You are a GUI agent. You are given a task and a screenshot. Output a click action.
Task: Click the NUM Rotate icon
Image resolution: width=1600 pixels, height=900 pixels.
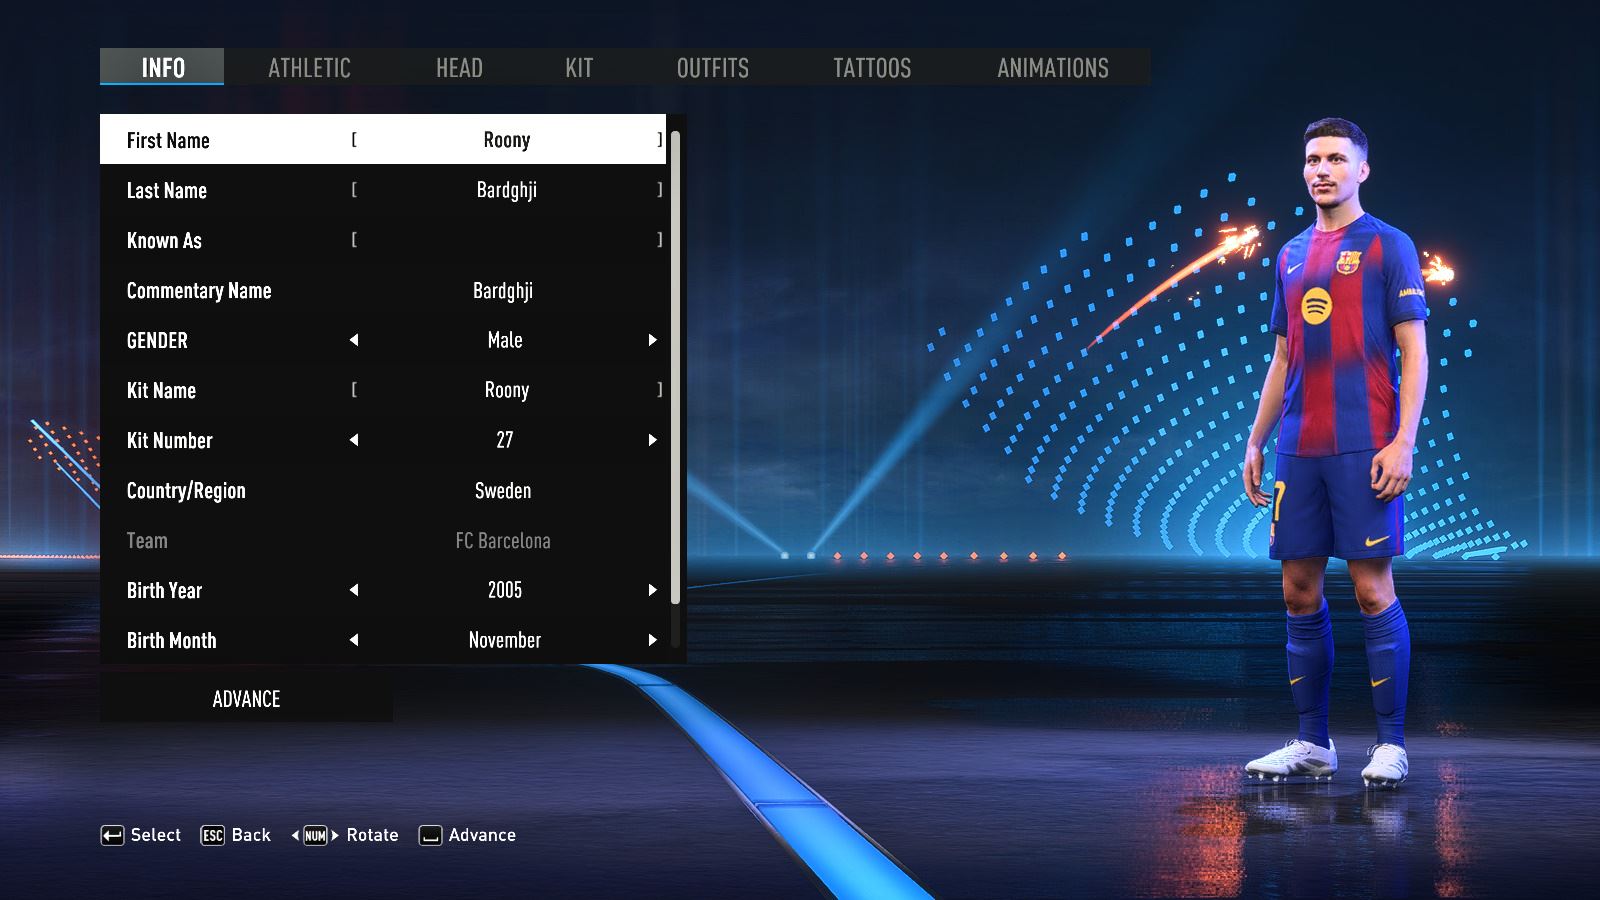coord(315,836)
